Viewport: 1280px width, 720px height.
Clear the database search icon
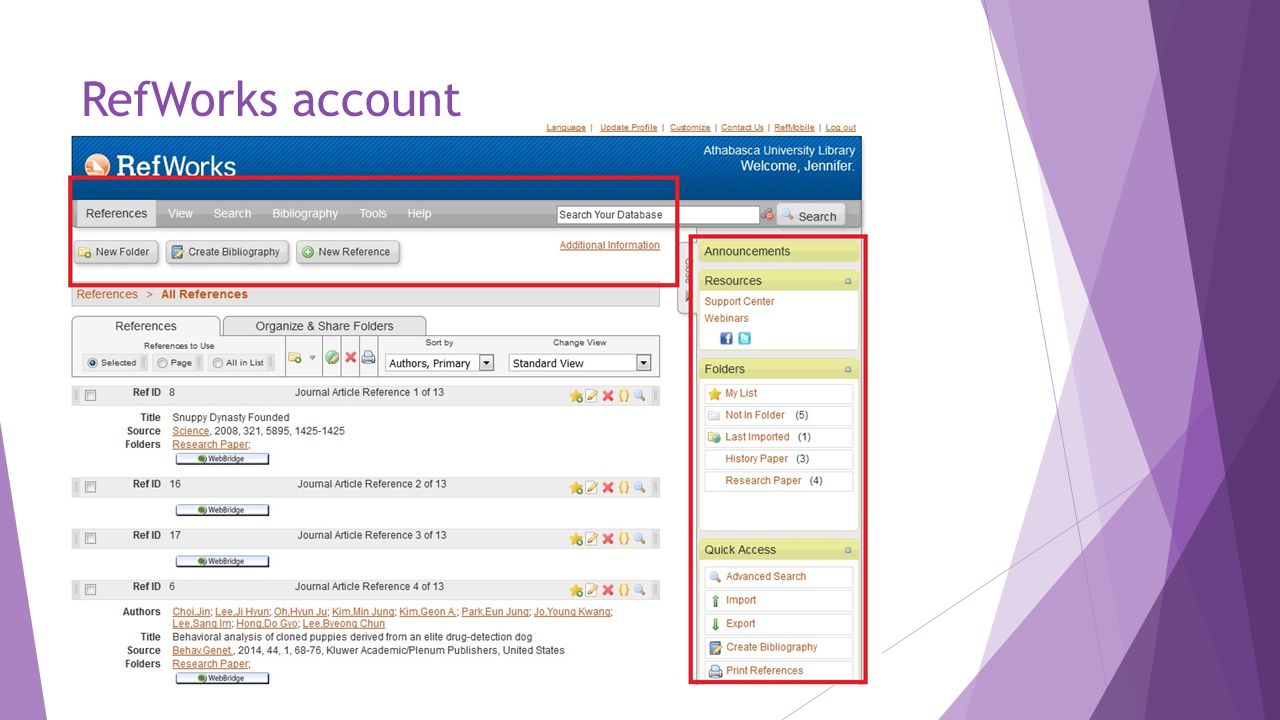[x=767, y=215]
